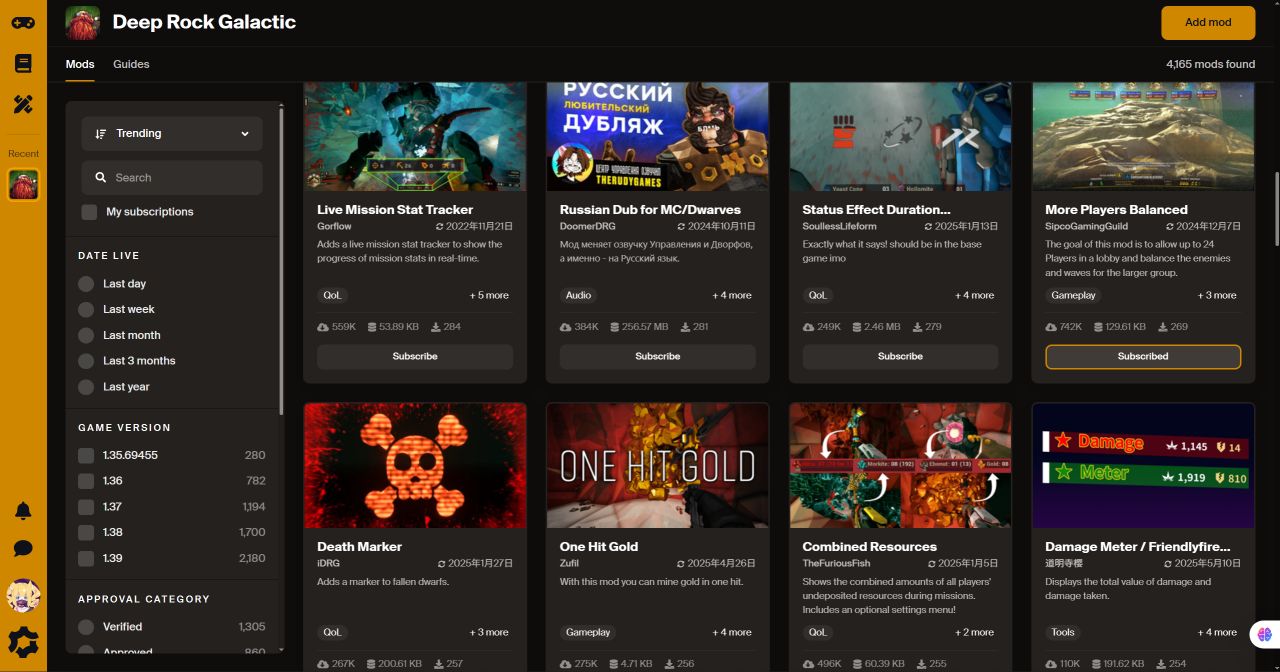Open user profile avatar in sidebar

[x=23, y=596]
